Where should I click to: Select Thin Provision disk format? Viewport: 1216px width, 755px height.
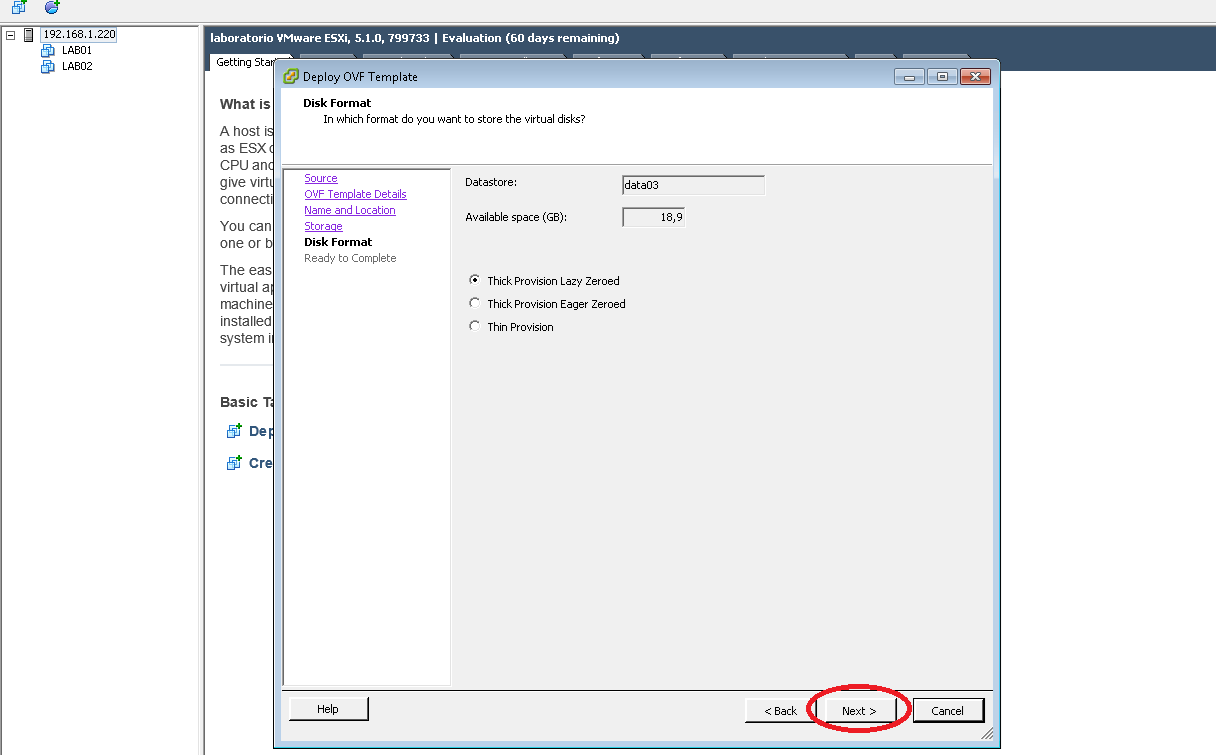point(511,327)
